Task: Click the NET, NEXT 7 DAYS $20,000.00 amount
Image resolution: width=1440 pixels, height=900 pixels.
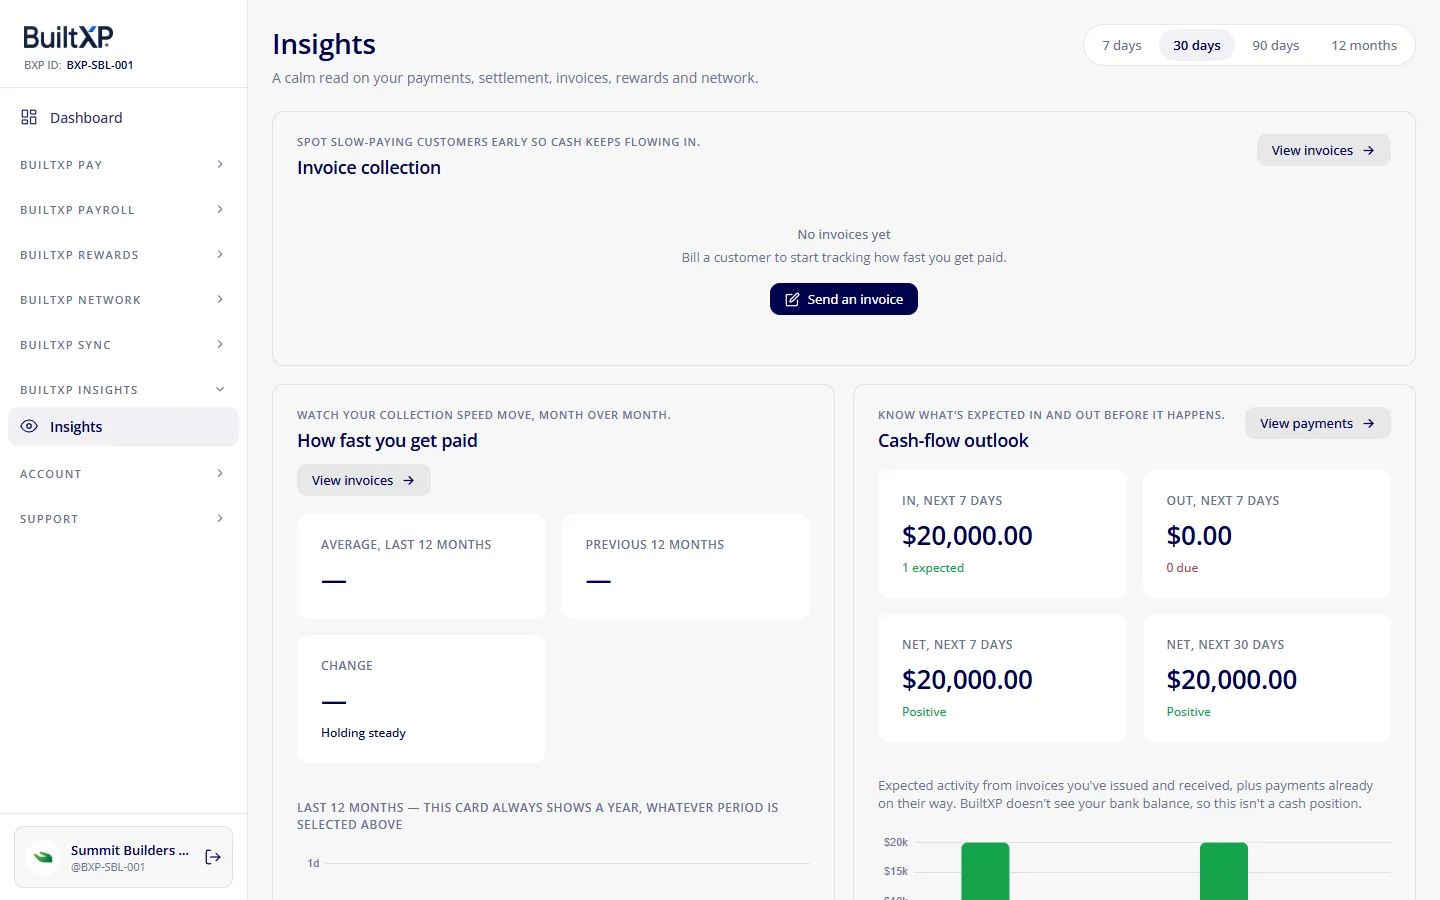Action: pyautogui.click(x=967, y=680)
